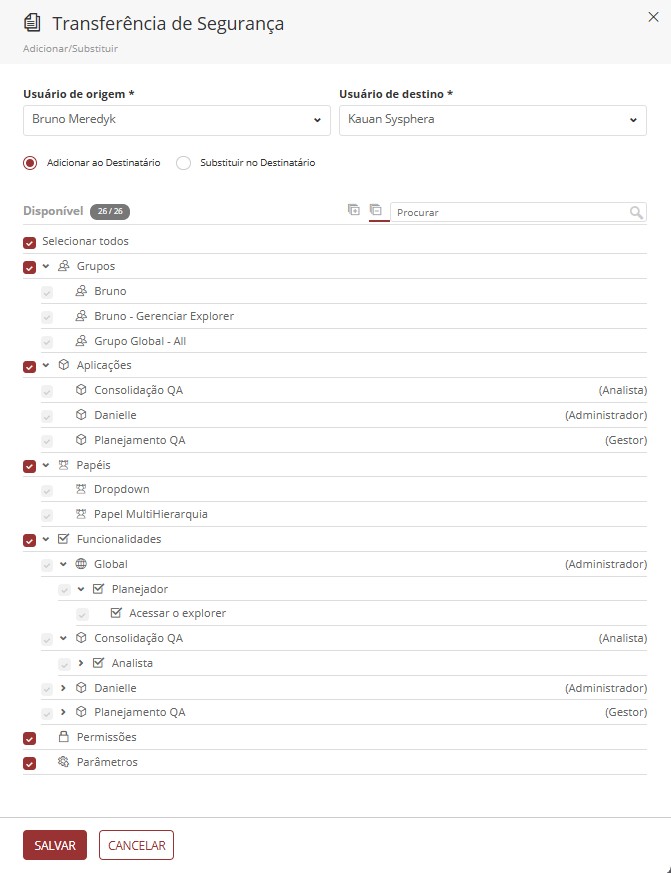Click the Parâmetros gears icon
The width and height of the screenshot is (671, 873).
[64, 762]
